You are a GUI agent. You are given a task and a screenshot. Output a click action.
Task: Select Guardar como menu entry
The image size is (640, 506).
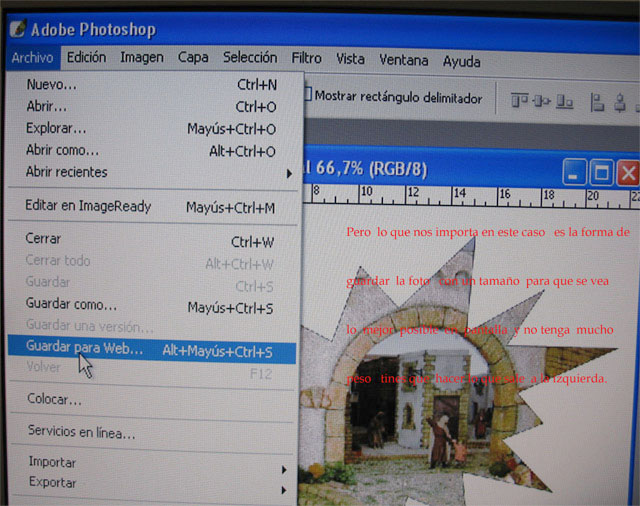click(x=71, y=305)
